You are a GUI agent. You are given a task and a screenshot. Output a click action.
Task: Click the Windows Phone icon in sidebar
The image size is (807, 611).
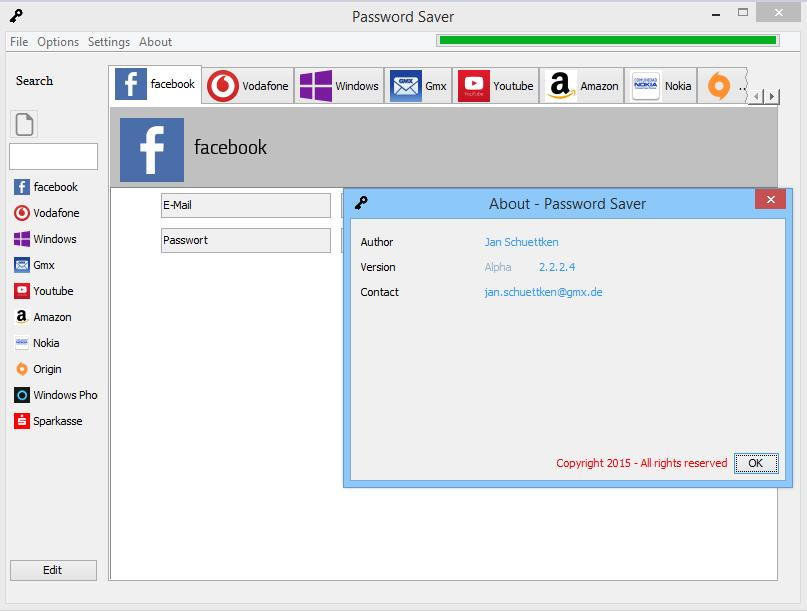[22, 395]
